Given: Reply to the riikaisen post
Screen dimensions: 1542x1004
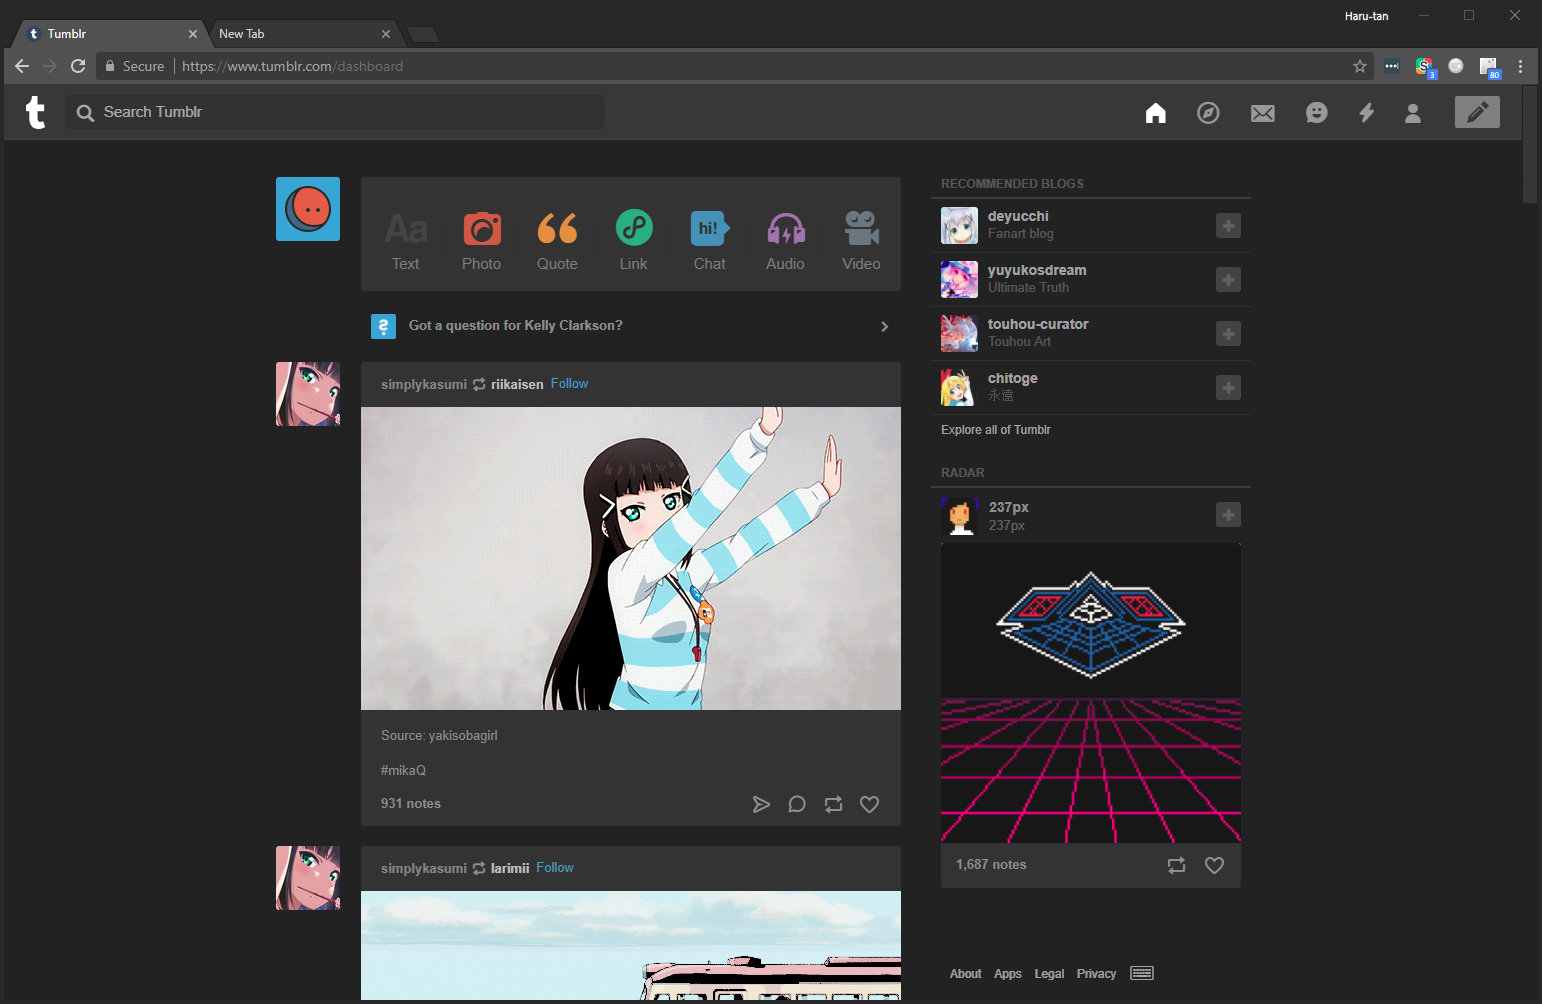Looking at the screenshot, I should [x=797, y=804].
